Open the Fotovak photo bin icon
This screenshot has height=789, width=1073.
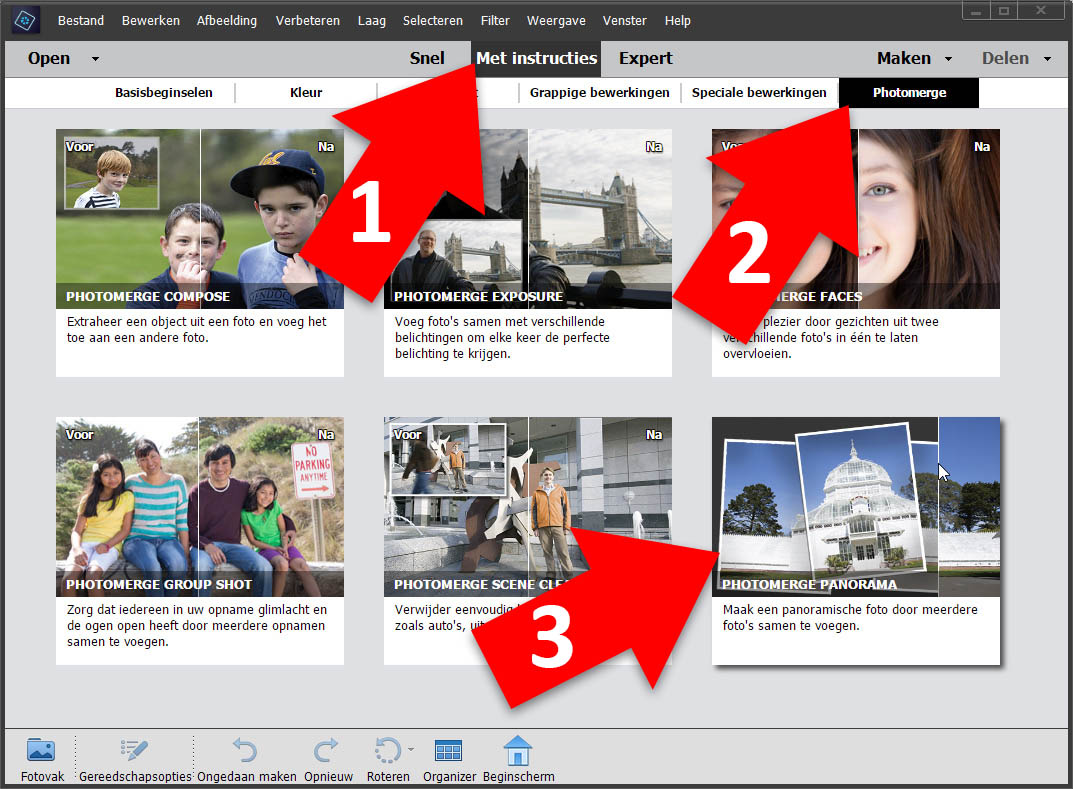pyautogui.click(x=41, y=751)
